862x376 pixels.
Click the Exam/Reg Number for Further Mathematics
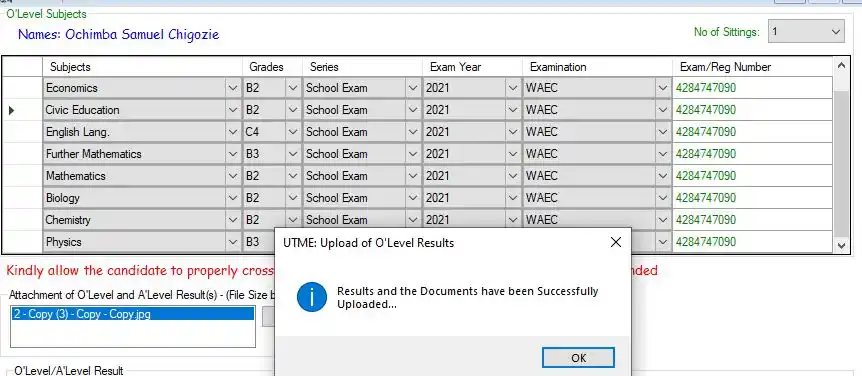752,154
